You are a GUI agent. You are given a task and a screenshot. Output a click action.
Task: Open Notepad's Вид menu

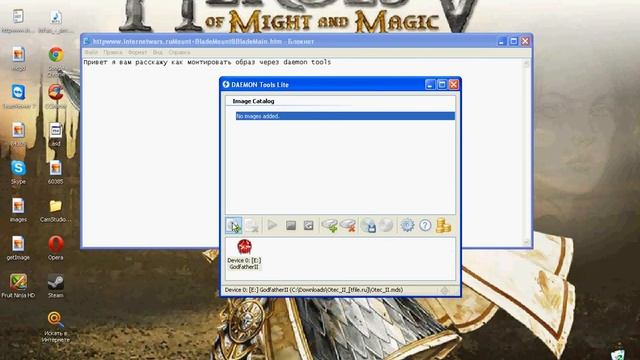pyautogui.click(x=158, y=52)
